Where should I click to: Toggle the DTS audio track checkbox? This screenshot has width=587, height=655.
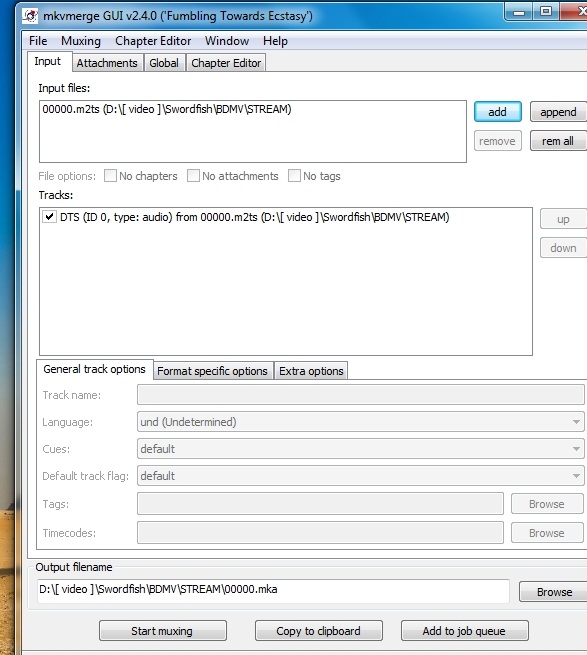tap(49, 216)
